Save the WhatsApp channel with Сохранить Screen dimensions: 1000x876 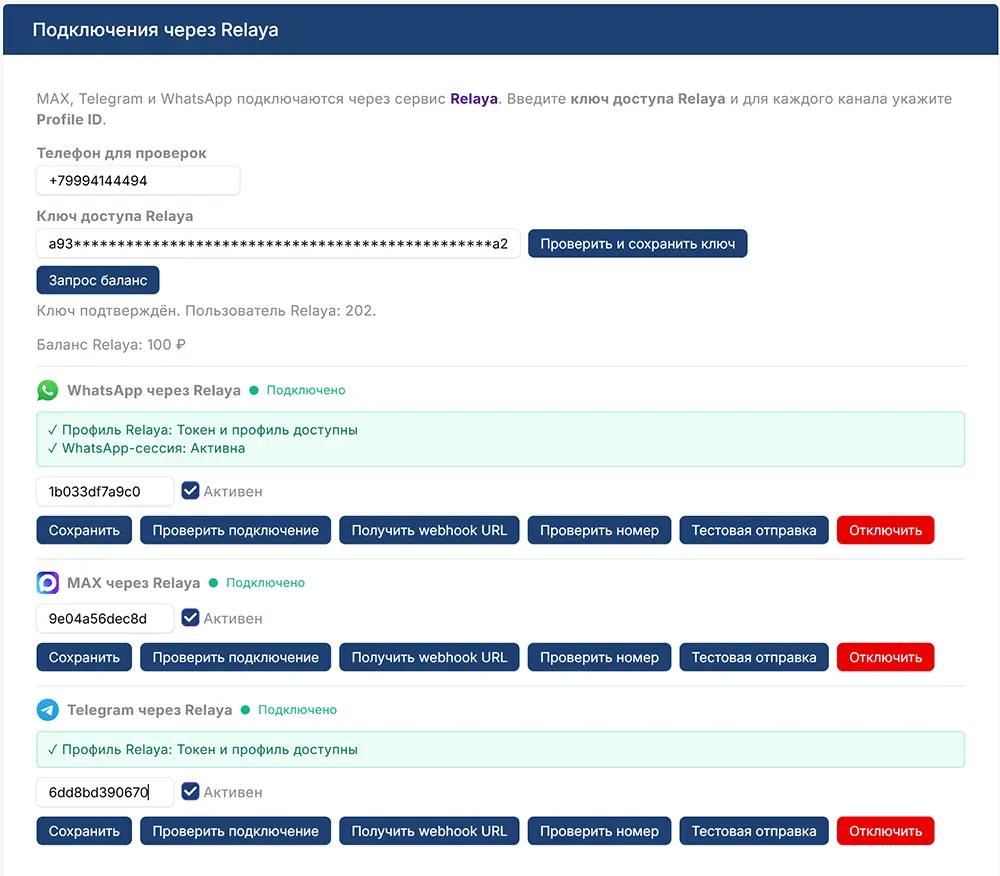[84, 530]
